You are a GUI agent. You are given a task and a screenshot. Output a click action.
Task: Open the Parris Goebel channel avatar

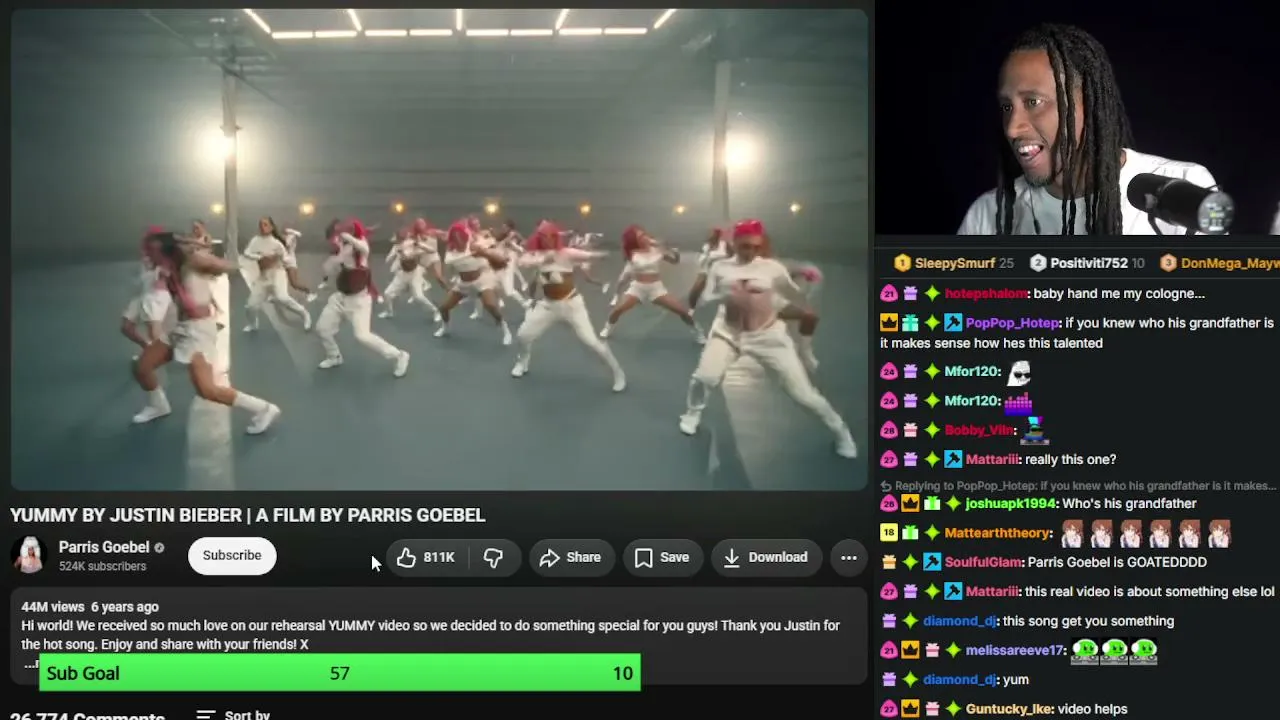[29, 555]
